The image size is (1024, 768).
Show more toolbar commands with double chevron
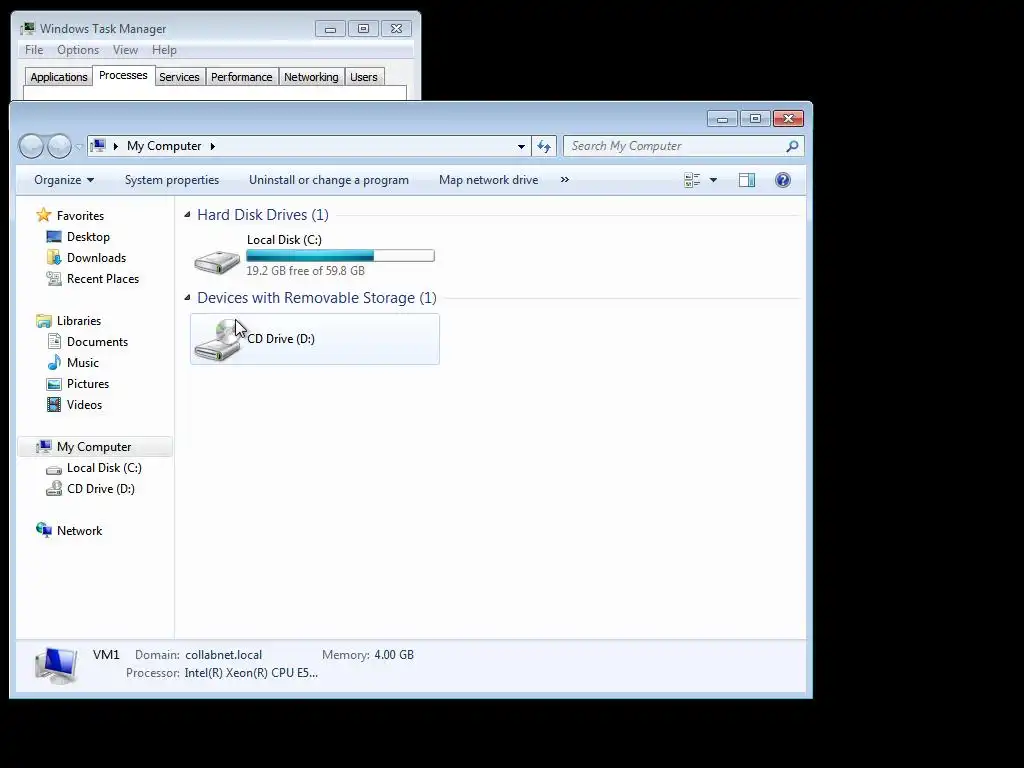(565, 180)
